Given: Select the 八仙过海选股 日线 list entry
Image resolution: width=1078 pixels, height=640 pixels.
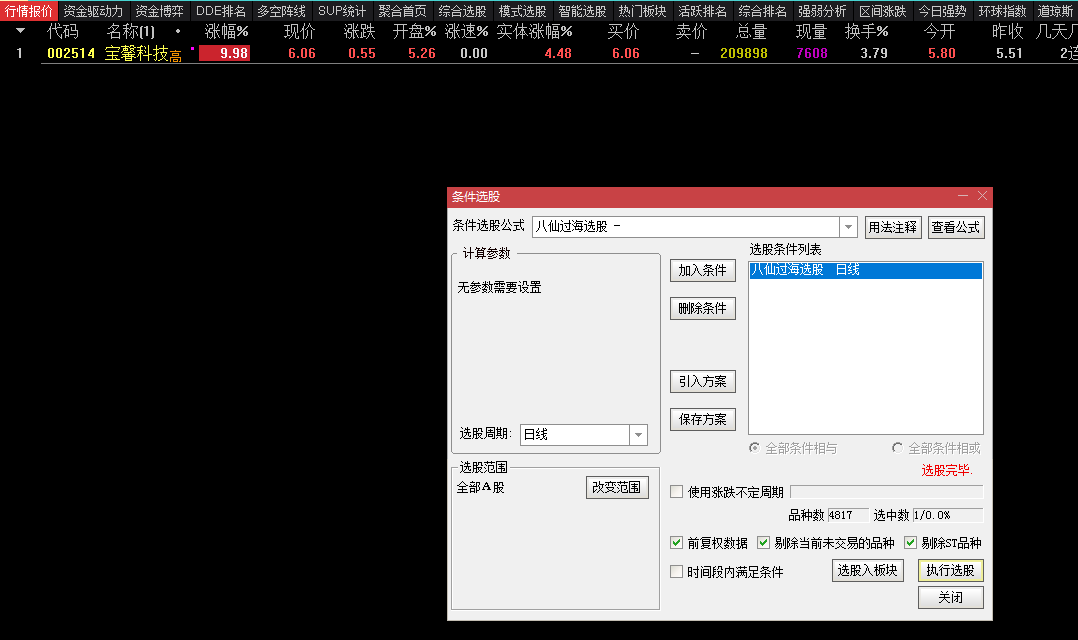Looking at the screenshot, I should click(x=865, y=269).
